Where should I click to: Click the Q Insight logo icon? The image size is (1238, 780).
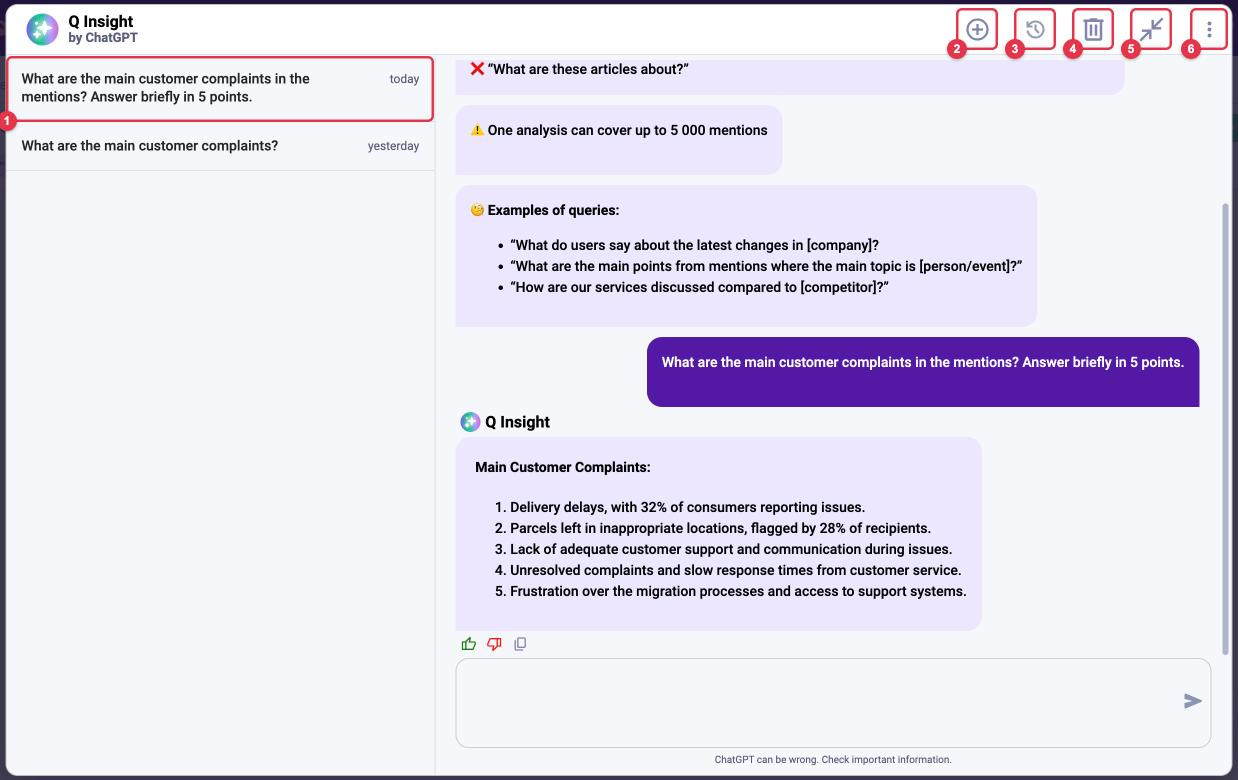[x=42, y=30]
